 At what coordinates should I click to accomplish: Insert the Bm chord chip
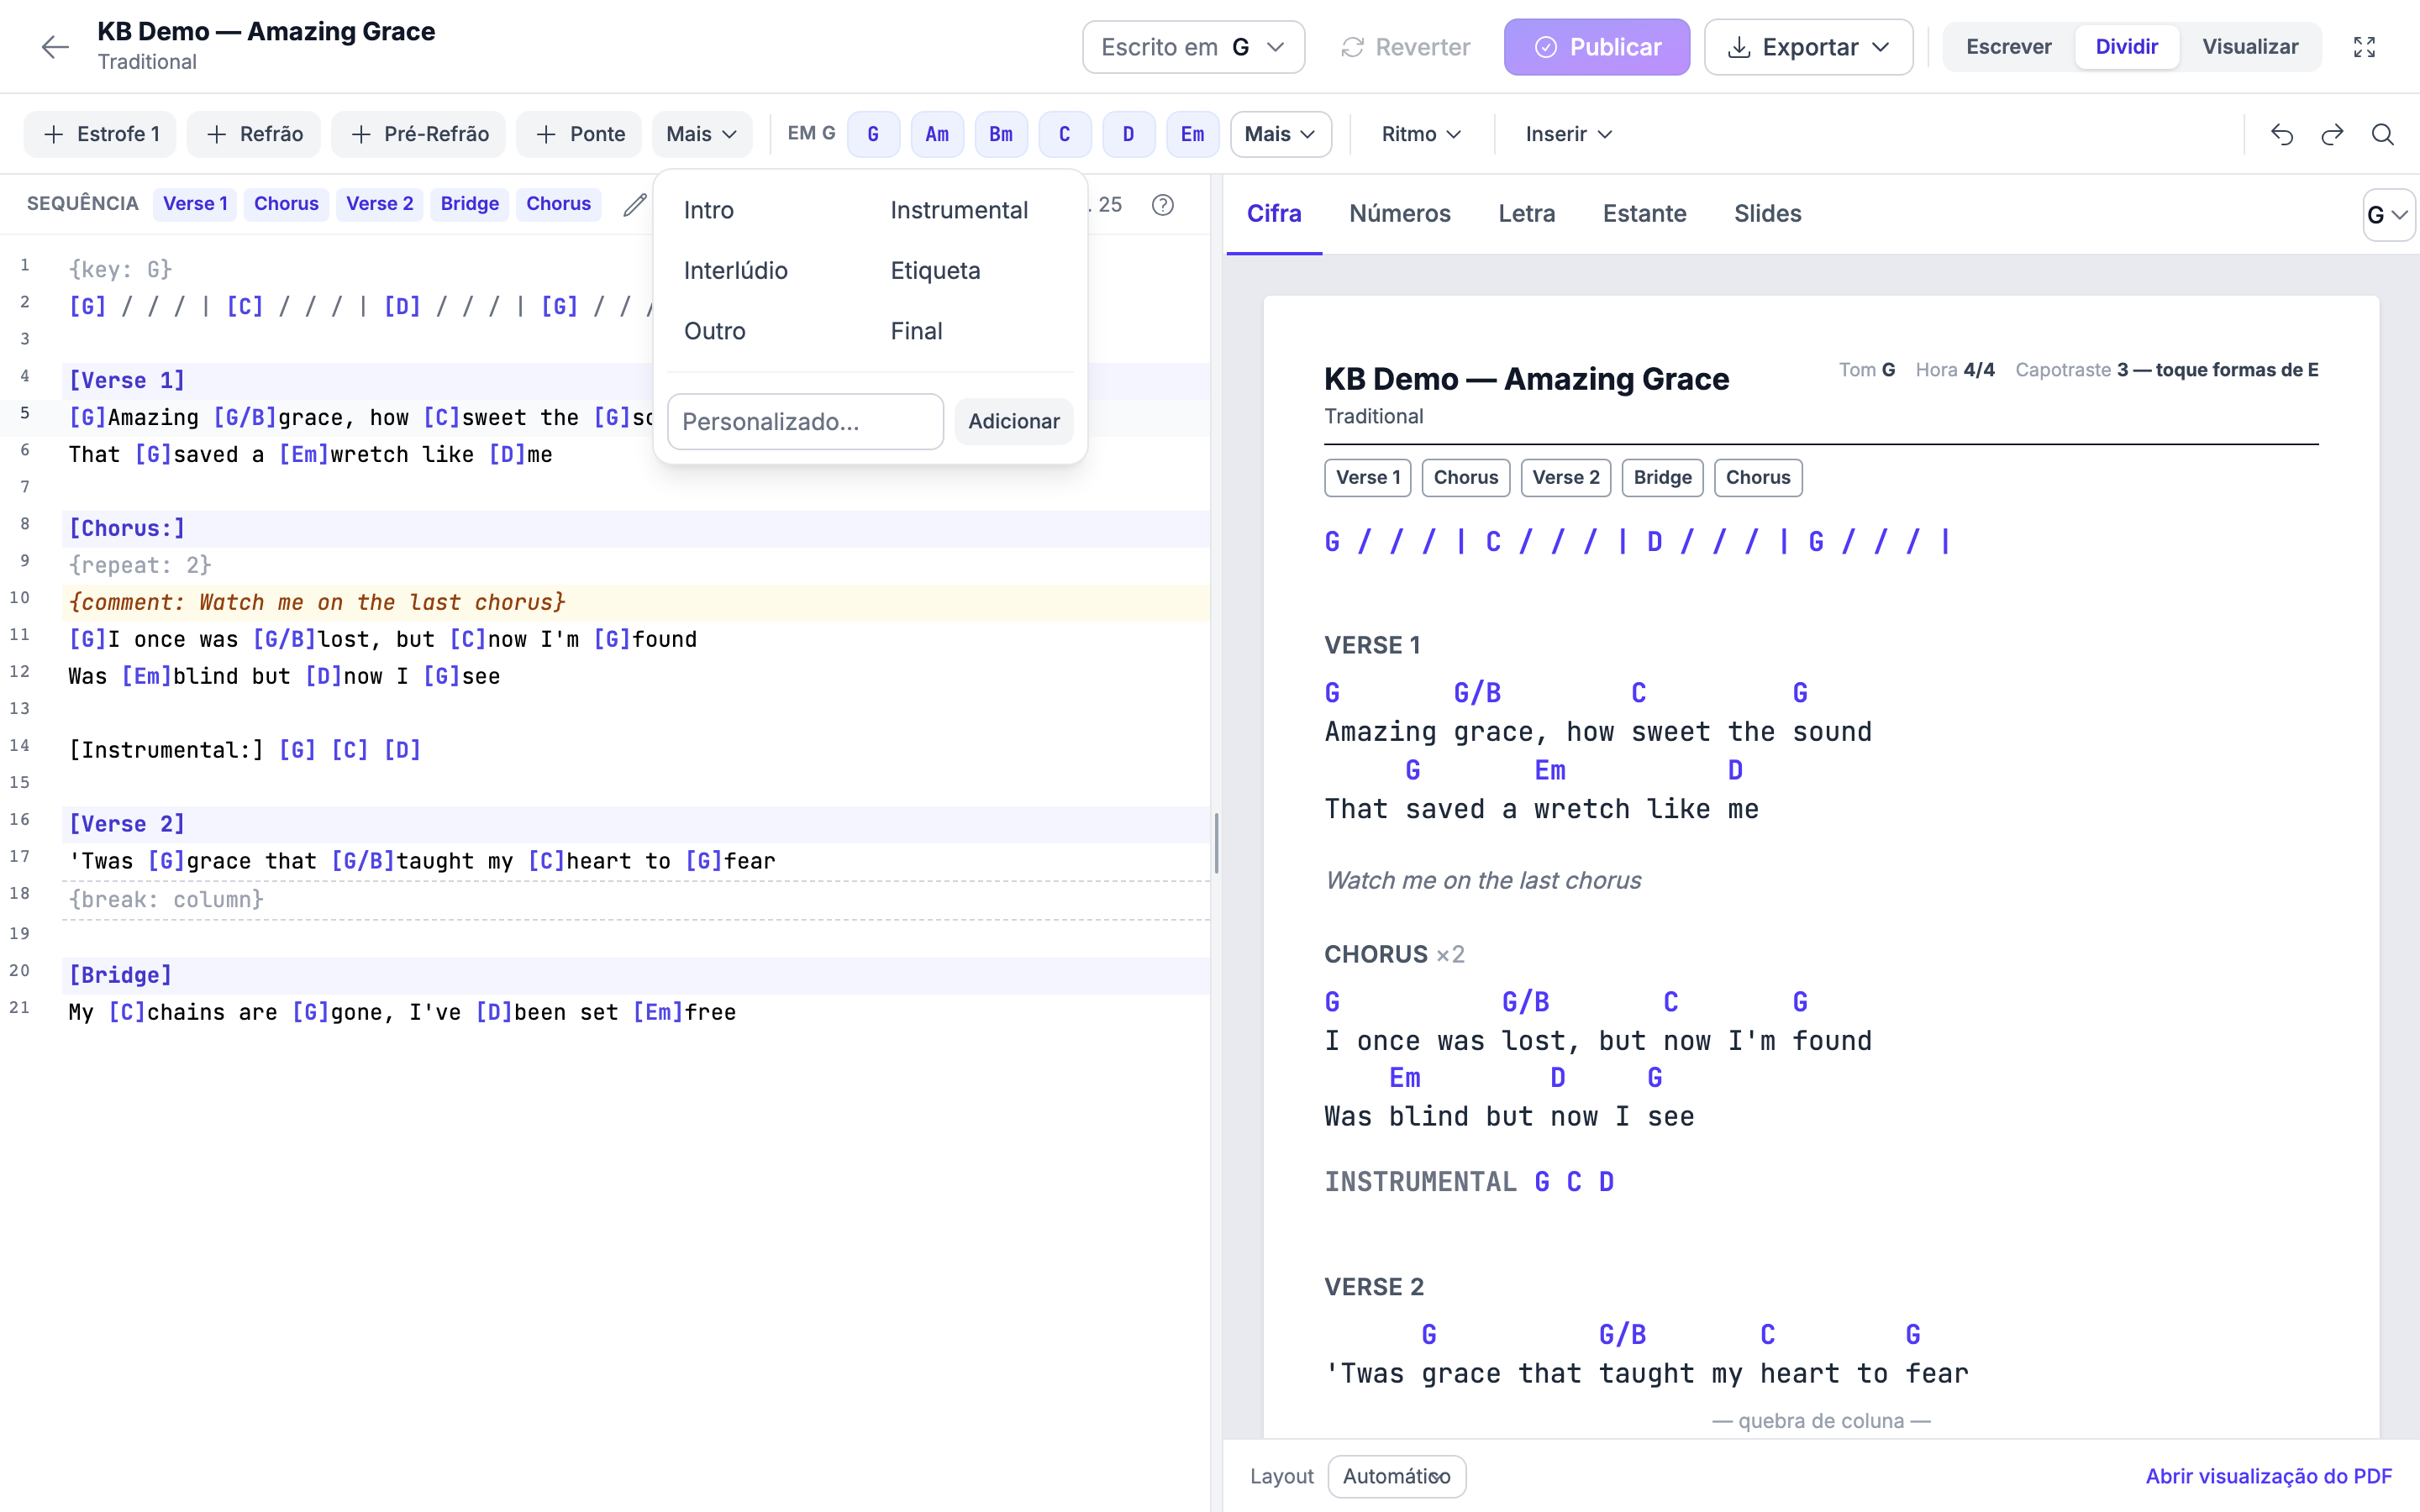[x=1001, y=134]
